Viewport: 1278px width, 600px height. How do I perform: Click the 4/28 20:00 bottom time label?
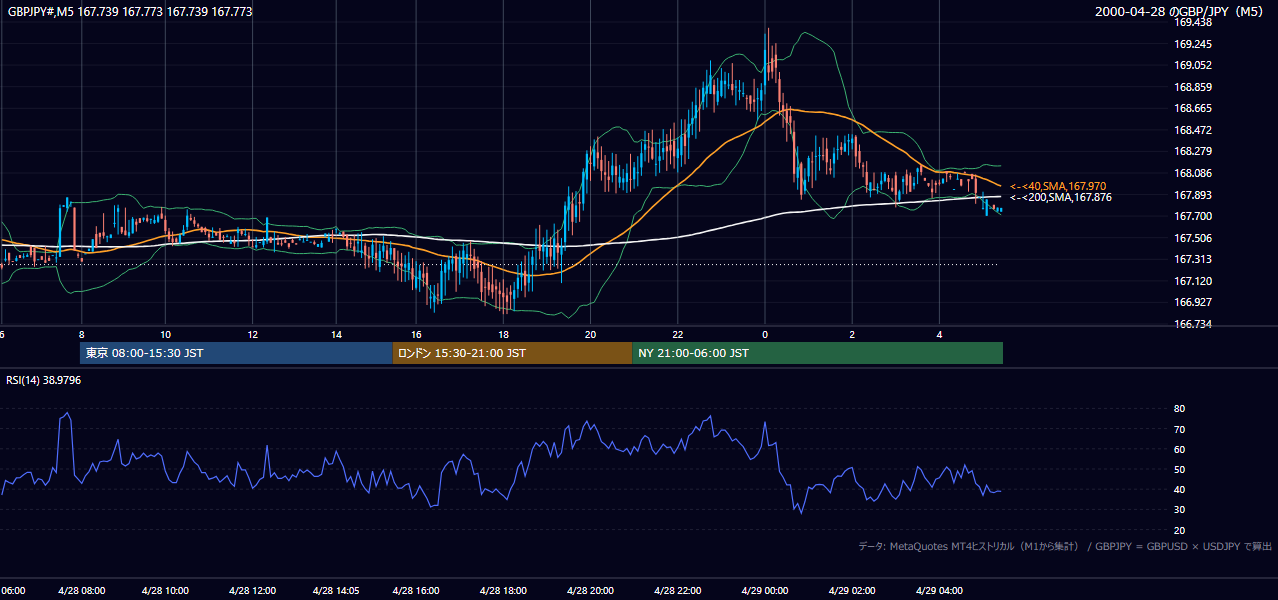point(591,590)
